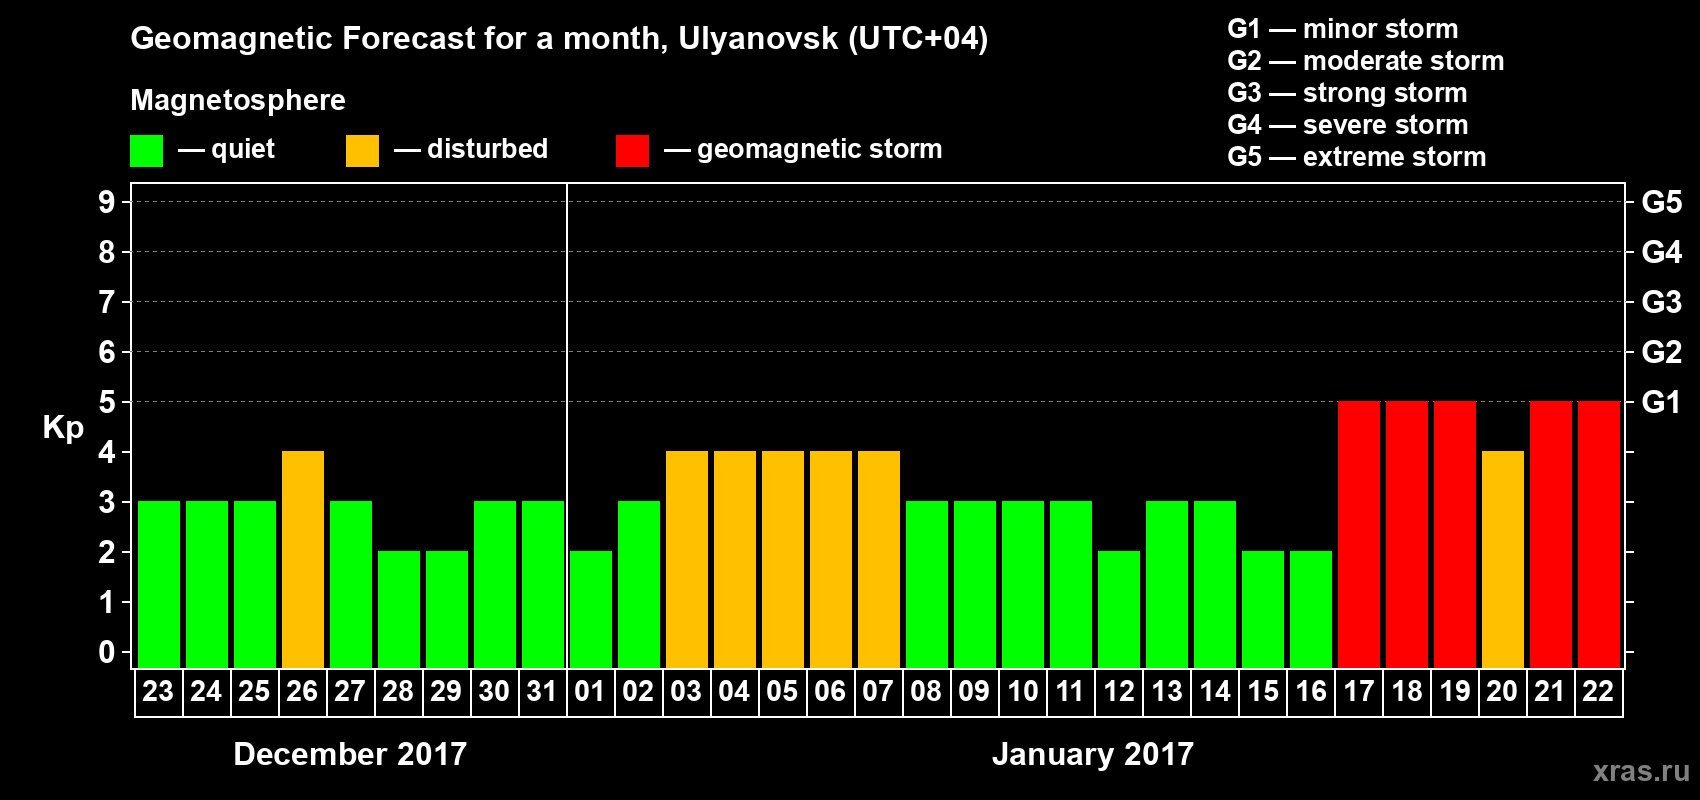Click the 'Magnetosphere' heading
This screenshot has height=800, width=1700.
pyautogui.click(x=238, y=100)
